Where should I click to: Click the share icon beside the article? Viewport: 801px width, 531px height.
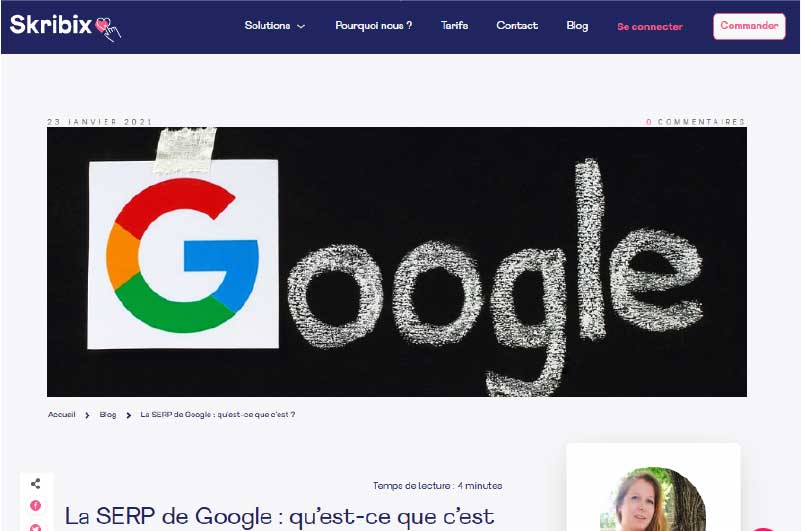click(35, 483)
